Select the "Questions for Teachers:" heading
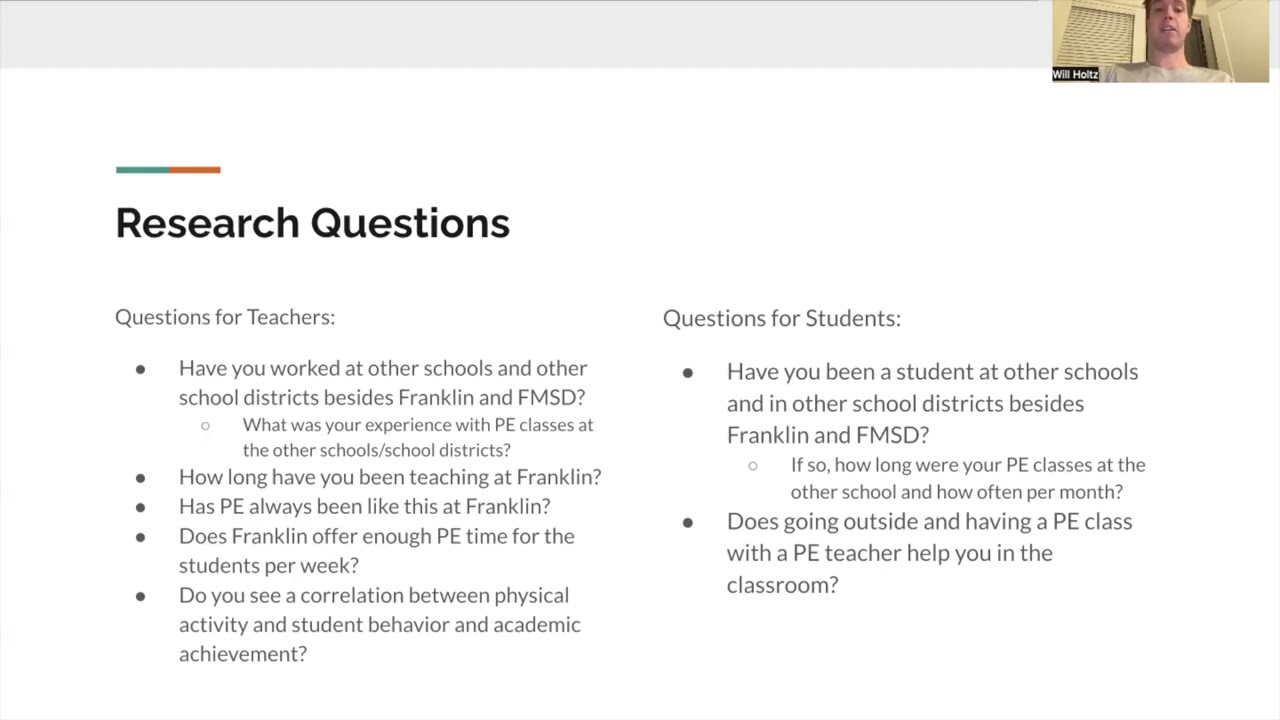Viewport: 1280px width, 720px height. coord(225,317)
